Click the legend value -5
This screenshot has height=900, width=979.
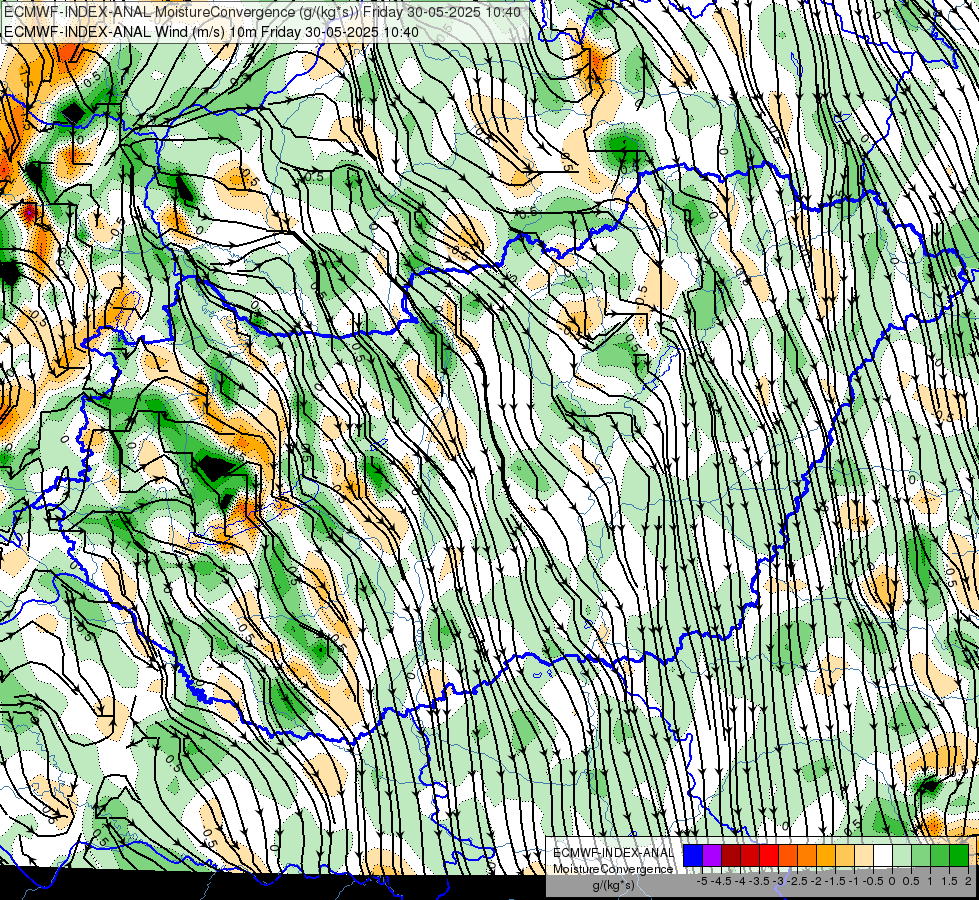coord(702,881)
